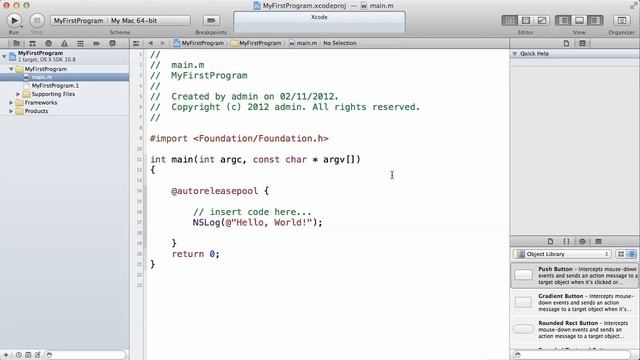Click the library filter search field
This screenshot has height=360, width=640.
571,355
